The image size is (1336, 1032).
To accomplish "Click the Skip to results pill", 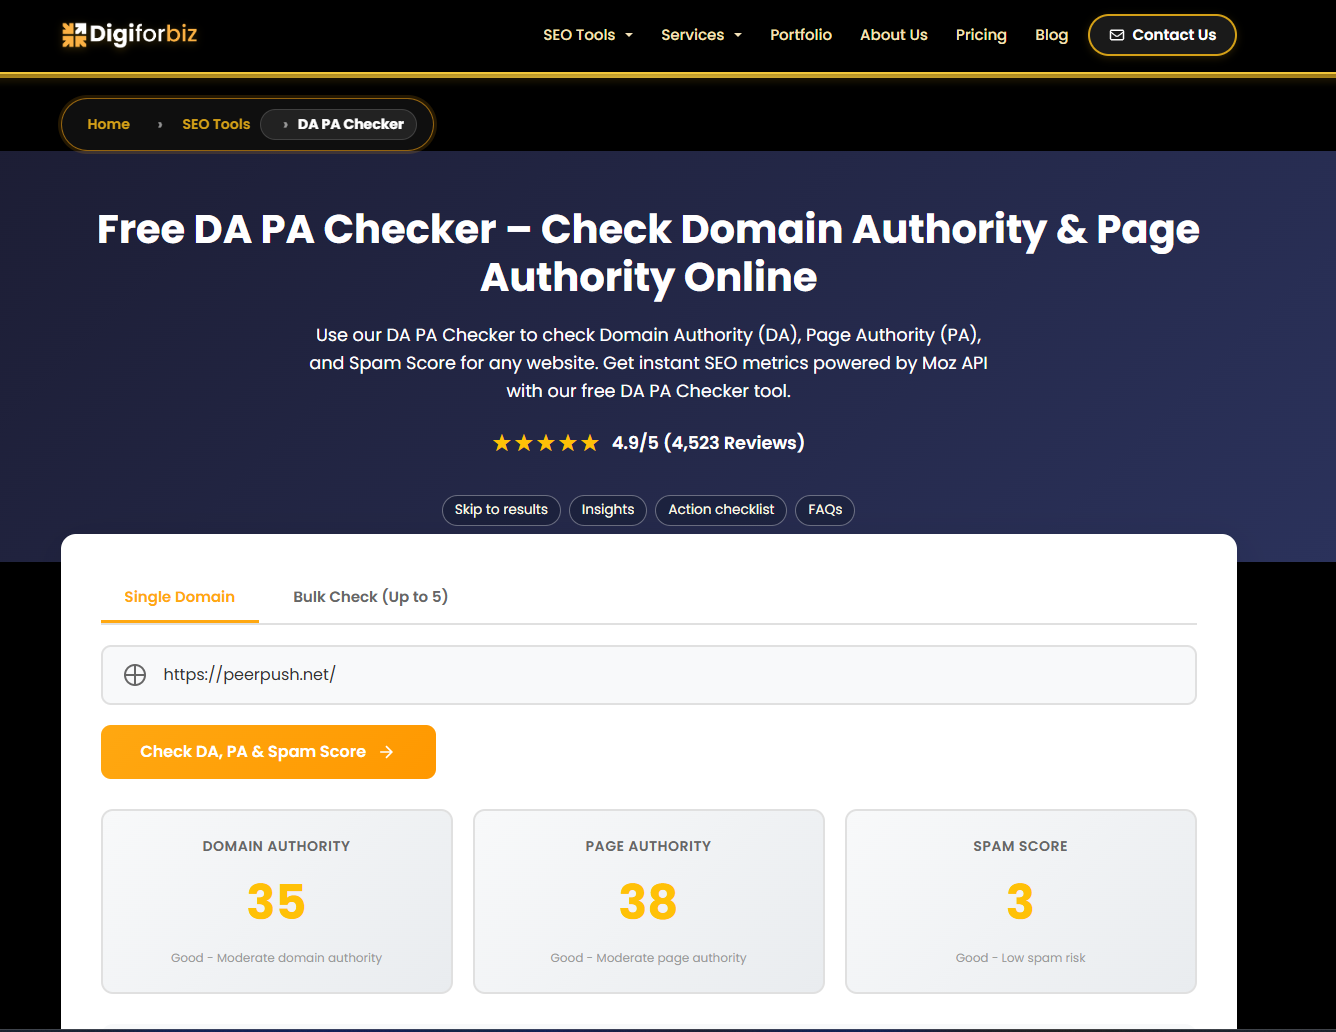I will pos(501,510).
